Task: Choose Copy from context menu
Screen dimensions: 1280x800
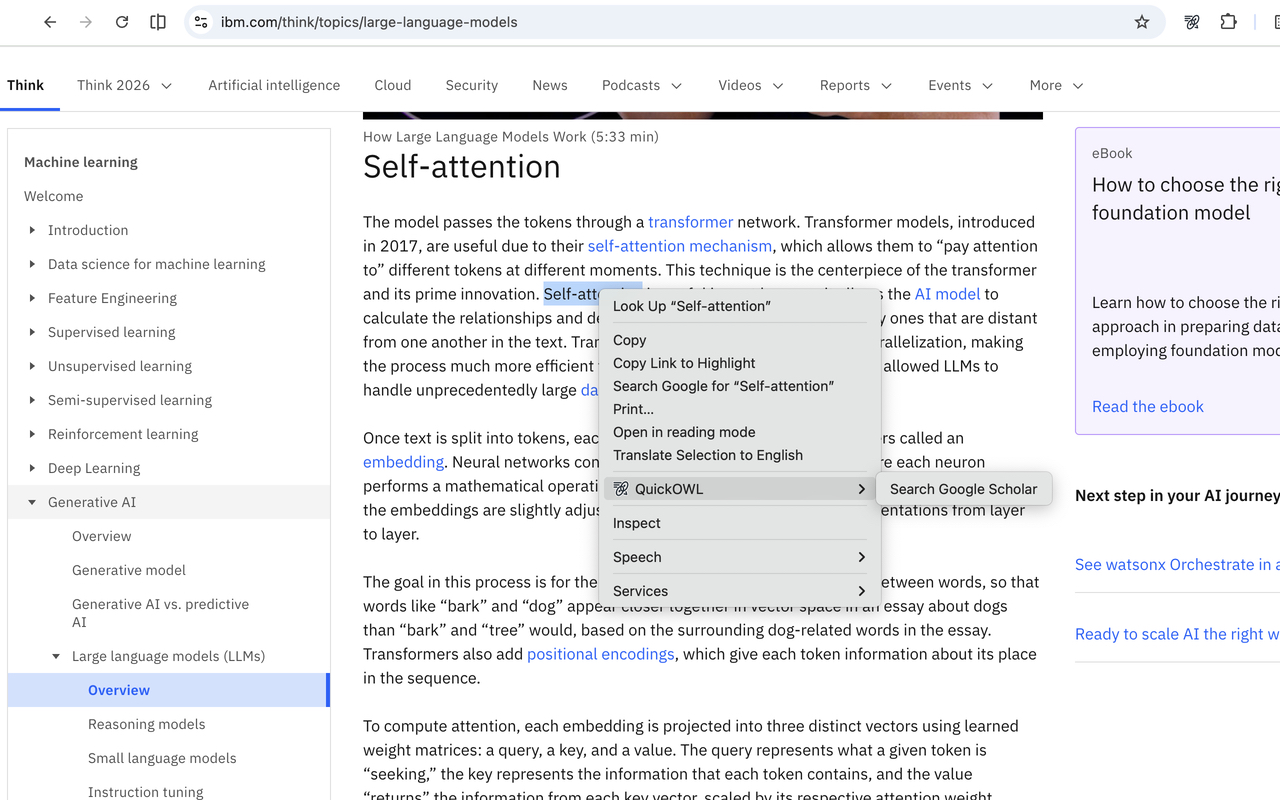Action: pos(740,340)
